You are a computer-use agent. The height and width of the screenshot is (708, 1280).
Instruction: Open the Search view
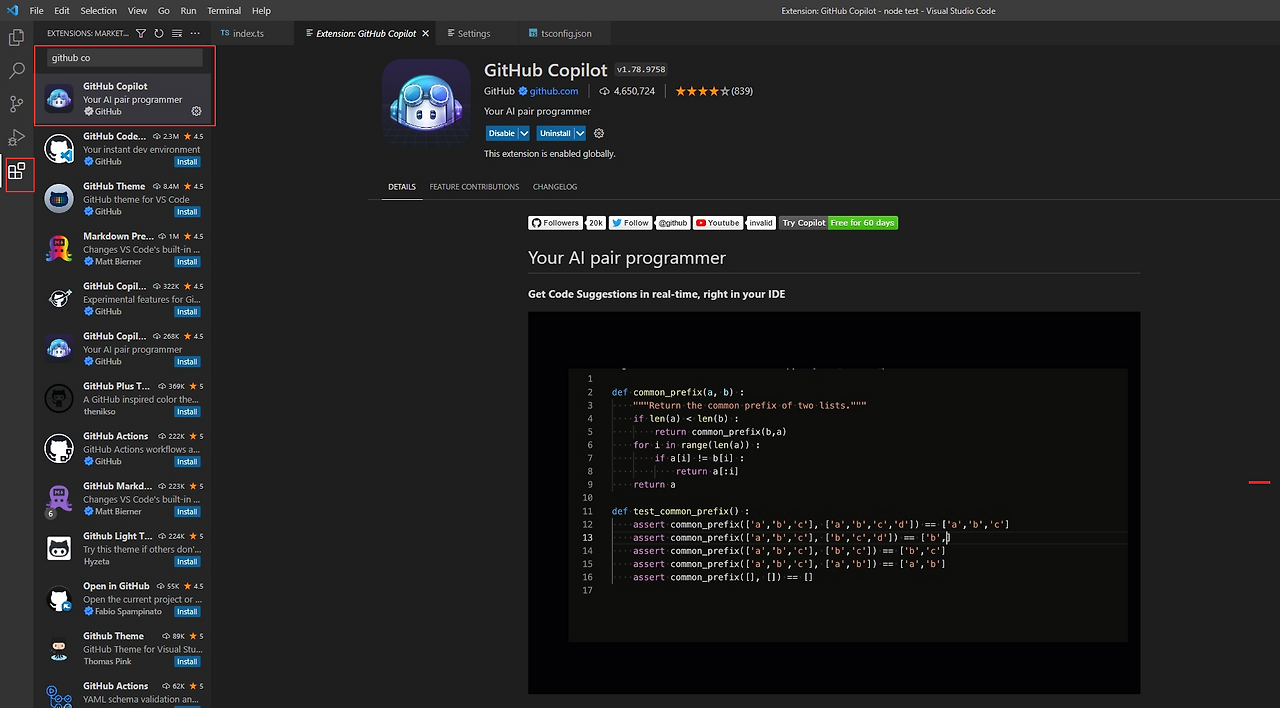15,70
